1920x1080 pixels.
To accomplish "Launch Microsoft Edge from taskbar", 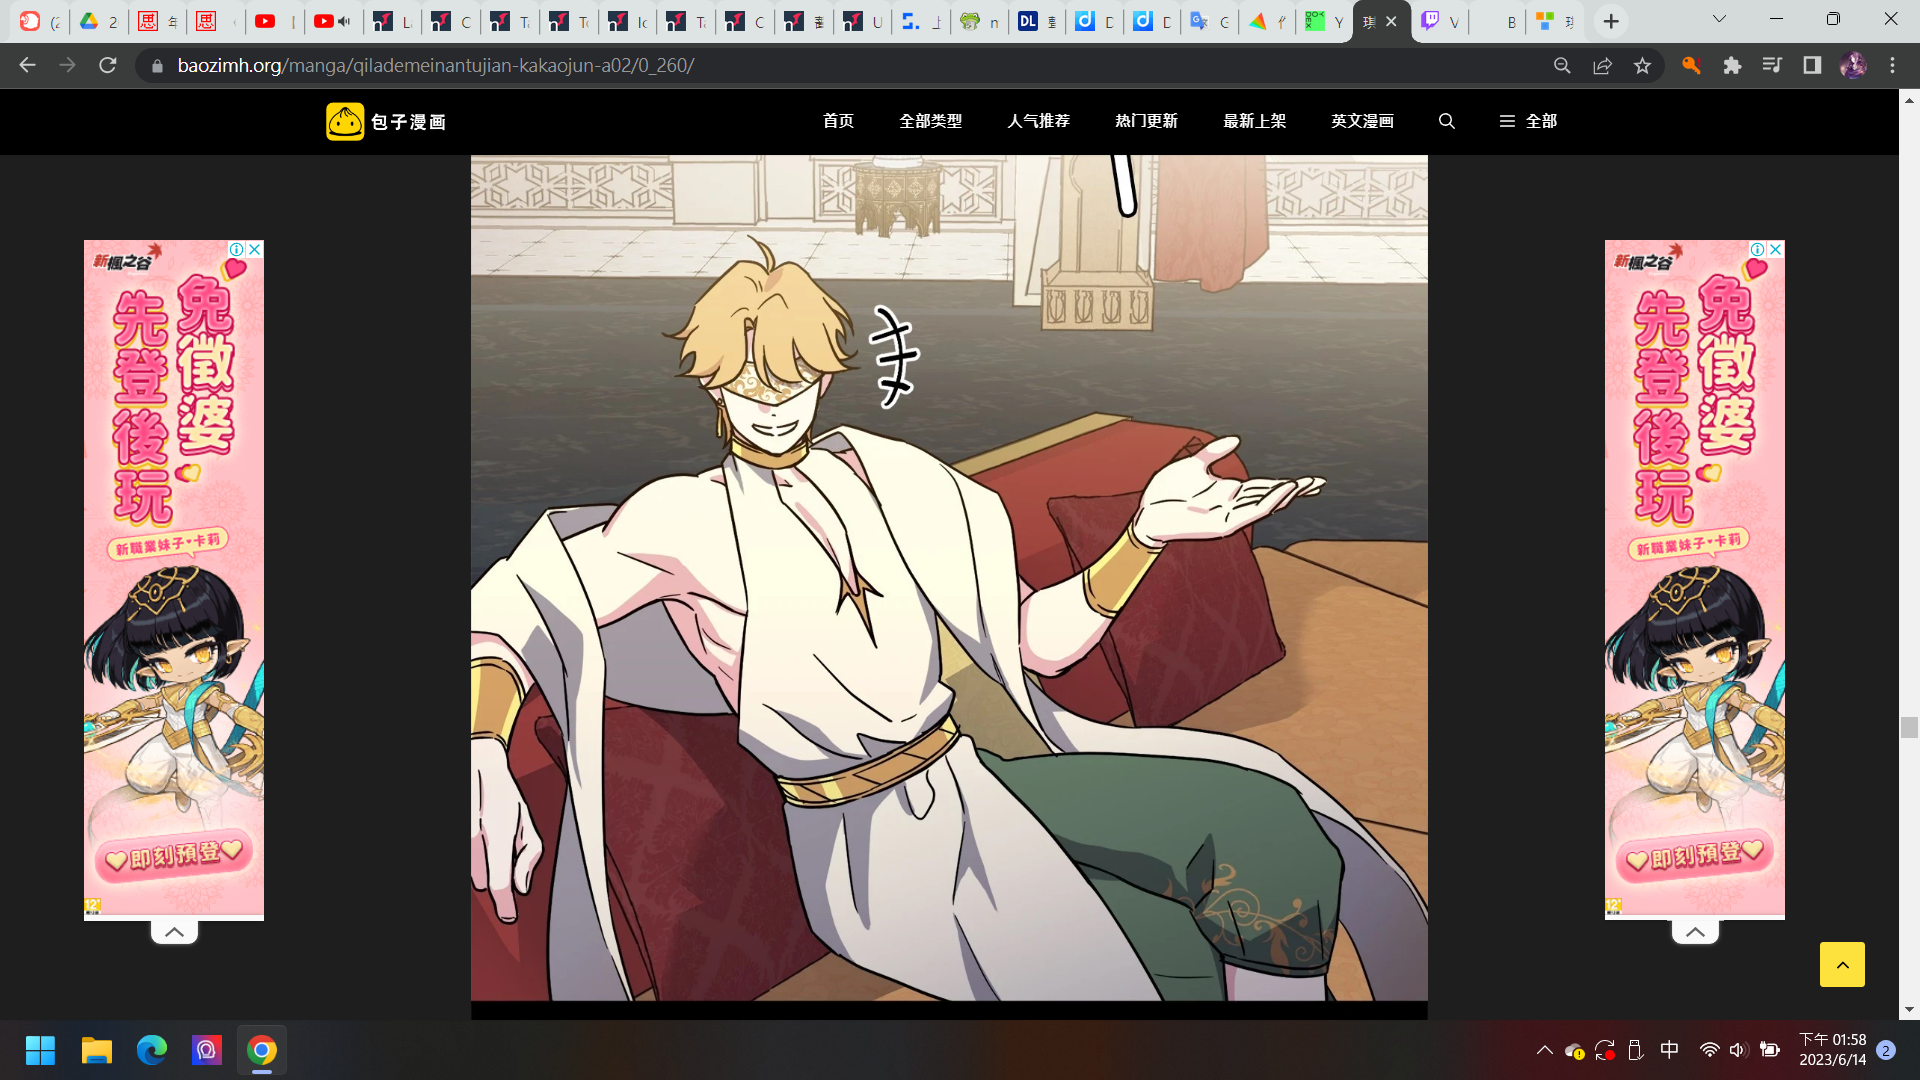I will pyautogui.click(x=151, y=1050).
